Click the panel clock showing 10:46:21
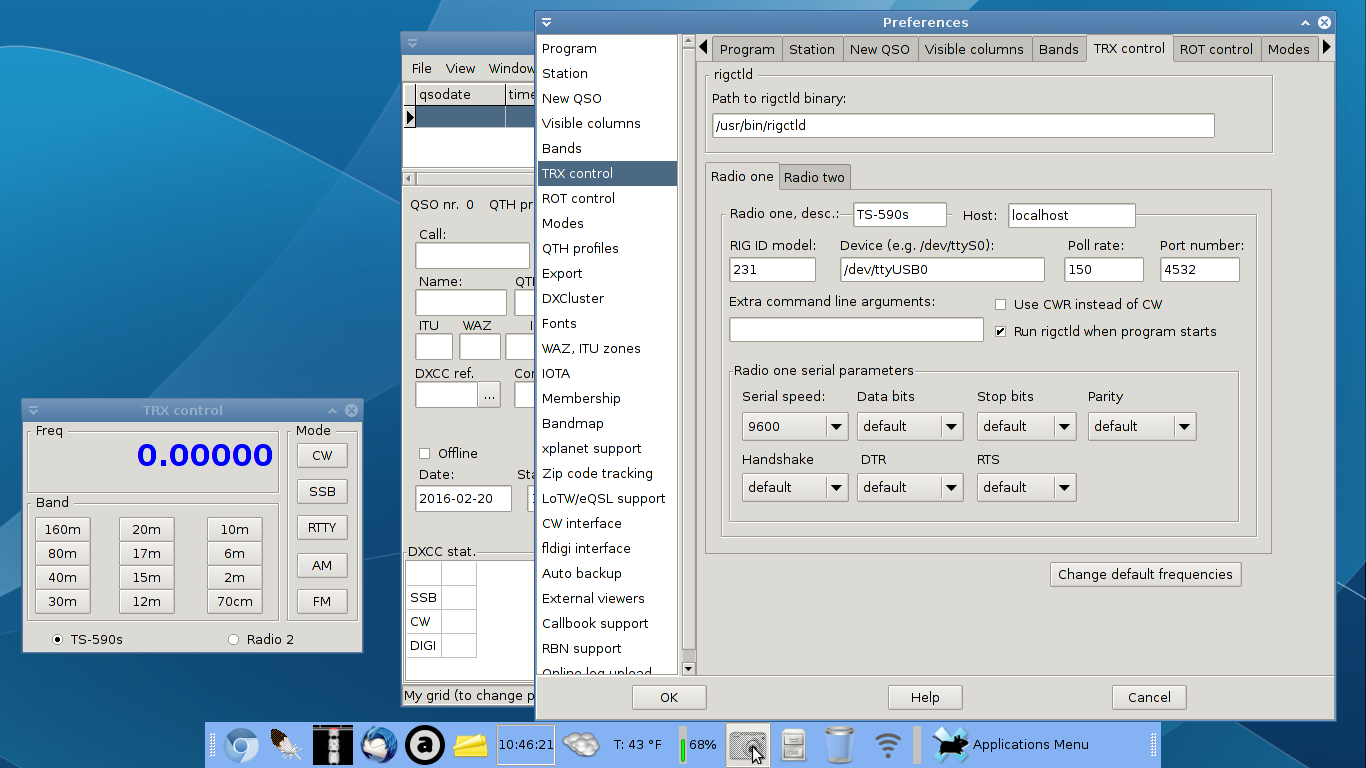 [526, 745]
